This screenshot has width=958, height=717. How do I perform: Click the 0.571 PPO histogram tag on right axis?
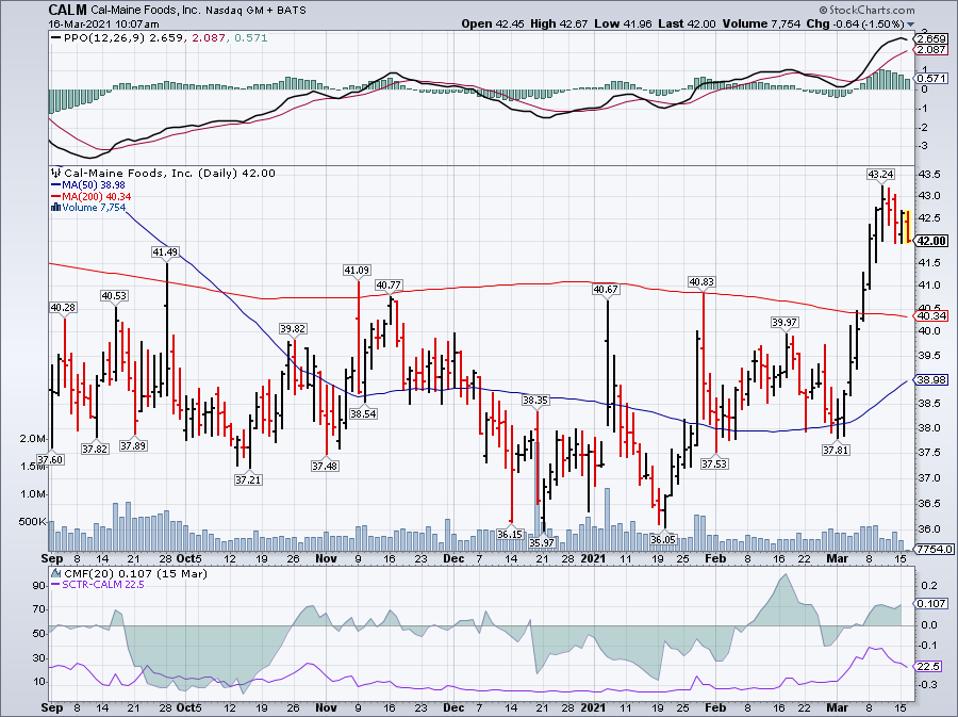point(932,78)
